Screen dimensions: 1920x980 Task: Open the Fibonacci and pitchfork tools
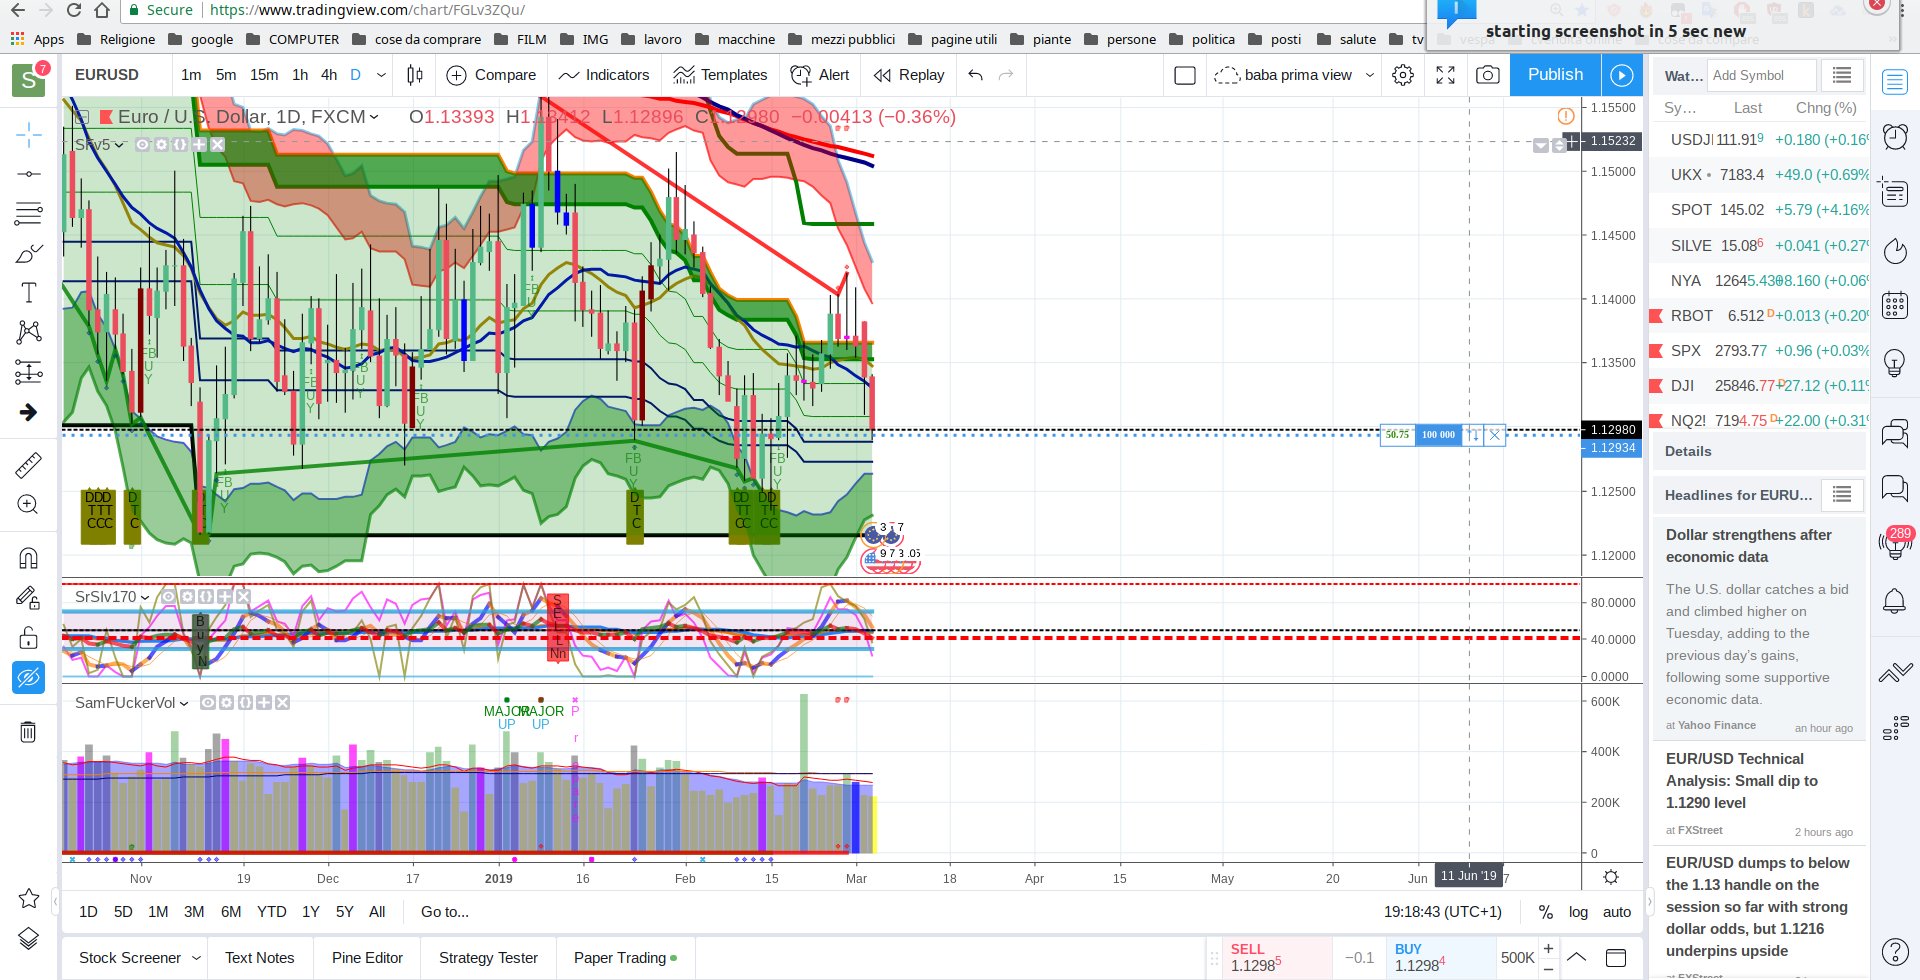[x=28, y=213]
